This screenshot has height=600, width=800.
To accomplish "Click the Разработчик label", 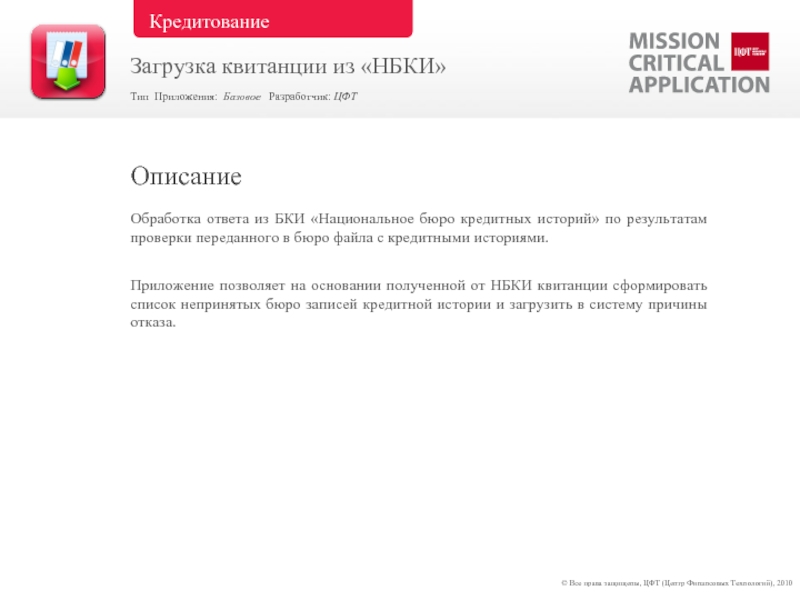I will pos(299,96).
